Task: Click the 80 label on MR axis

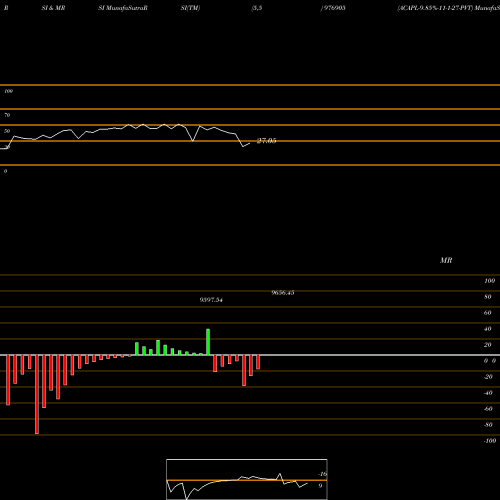Action: pyautogui.click(x=487, y=297)
